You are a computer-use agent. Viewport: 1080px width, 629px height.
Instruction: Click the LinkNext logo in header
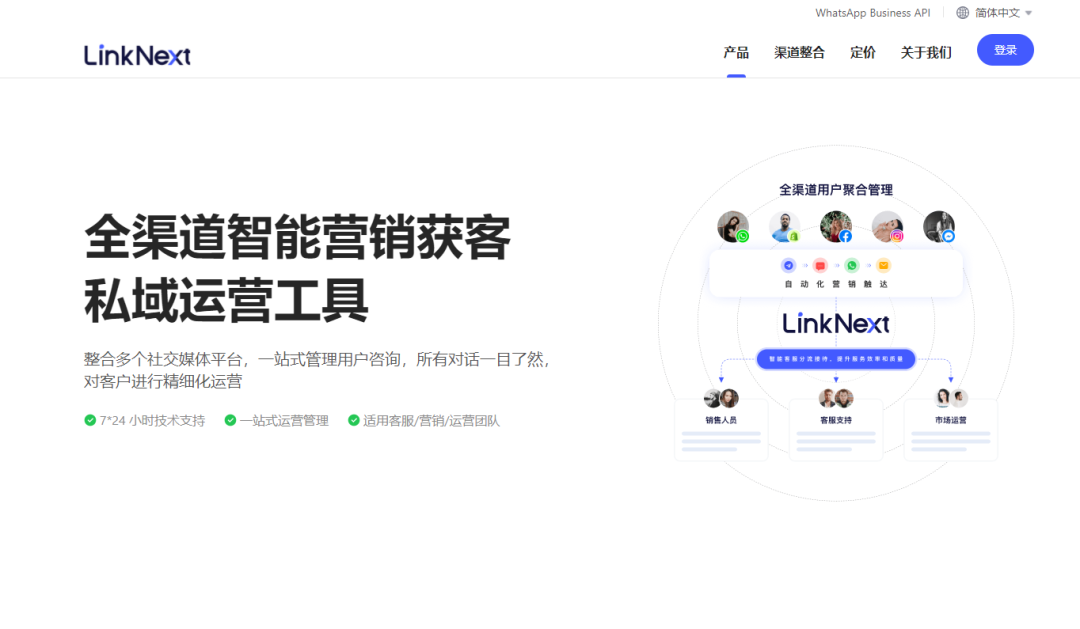click(137, 55)
